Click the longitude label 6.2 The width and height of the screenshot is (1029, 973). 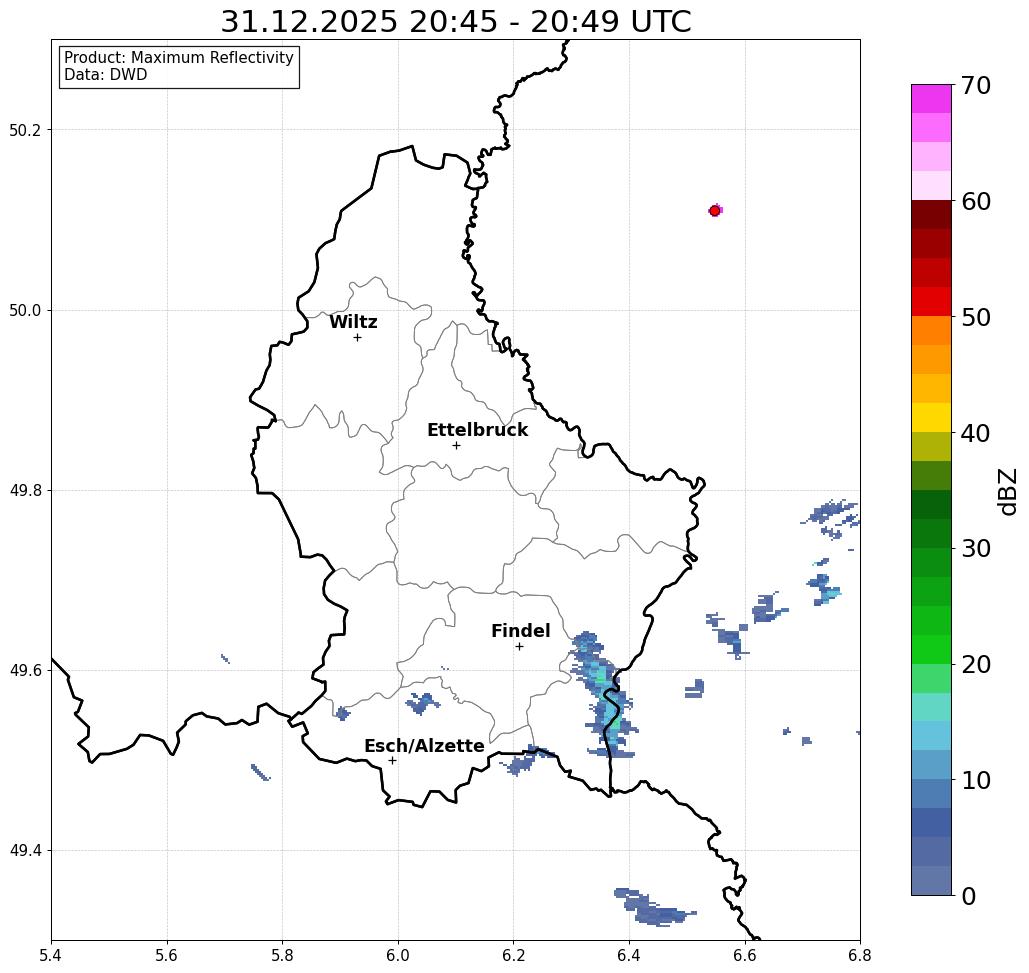point(514,955)
